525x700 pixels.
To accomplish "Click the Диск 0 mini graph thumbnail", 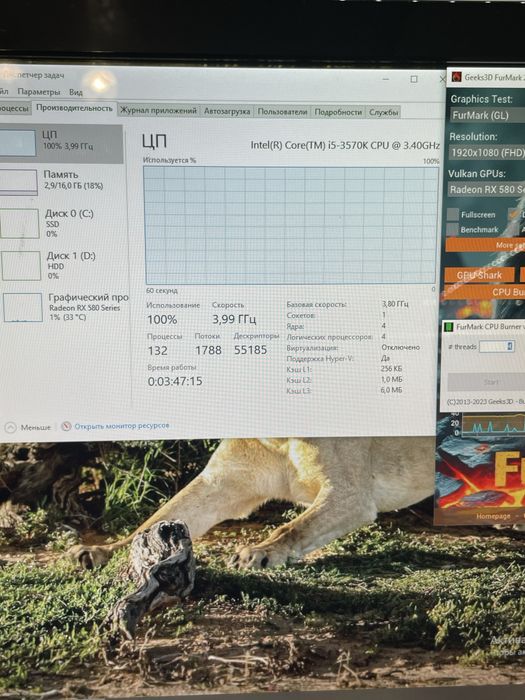I will [19, 224].
